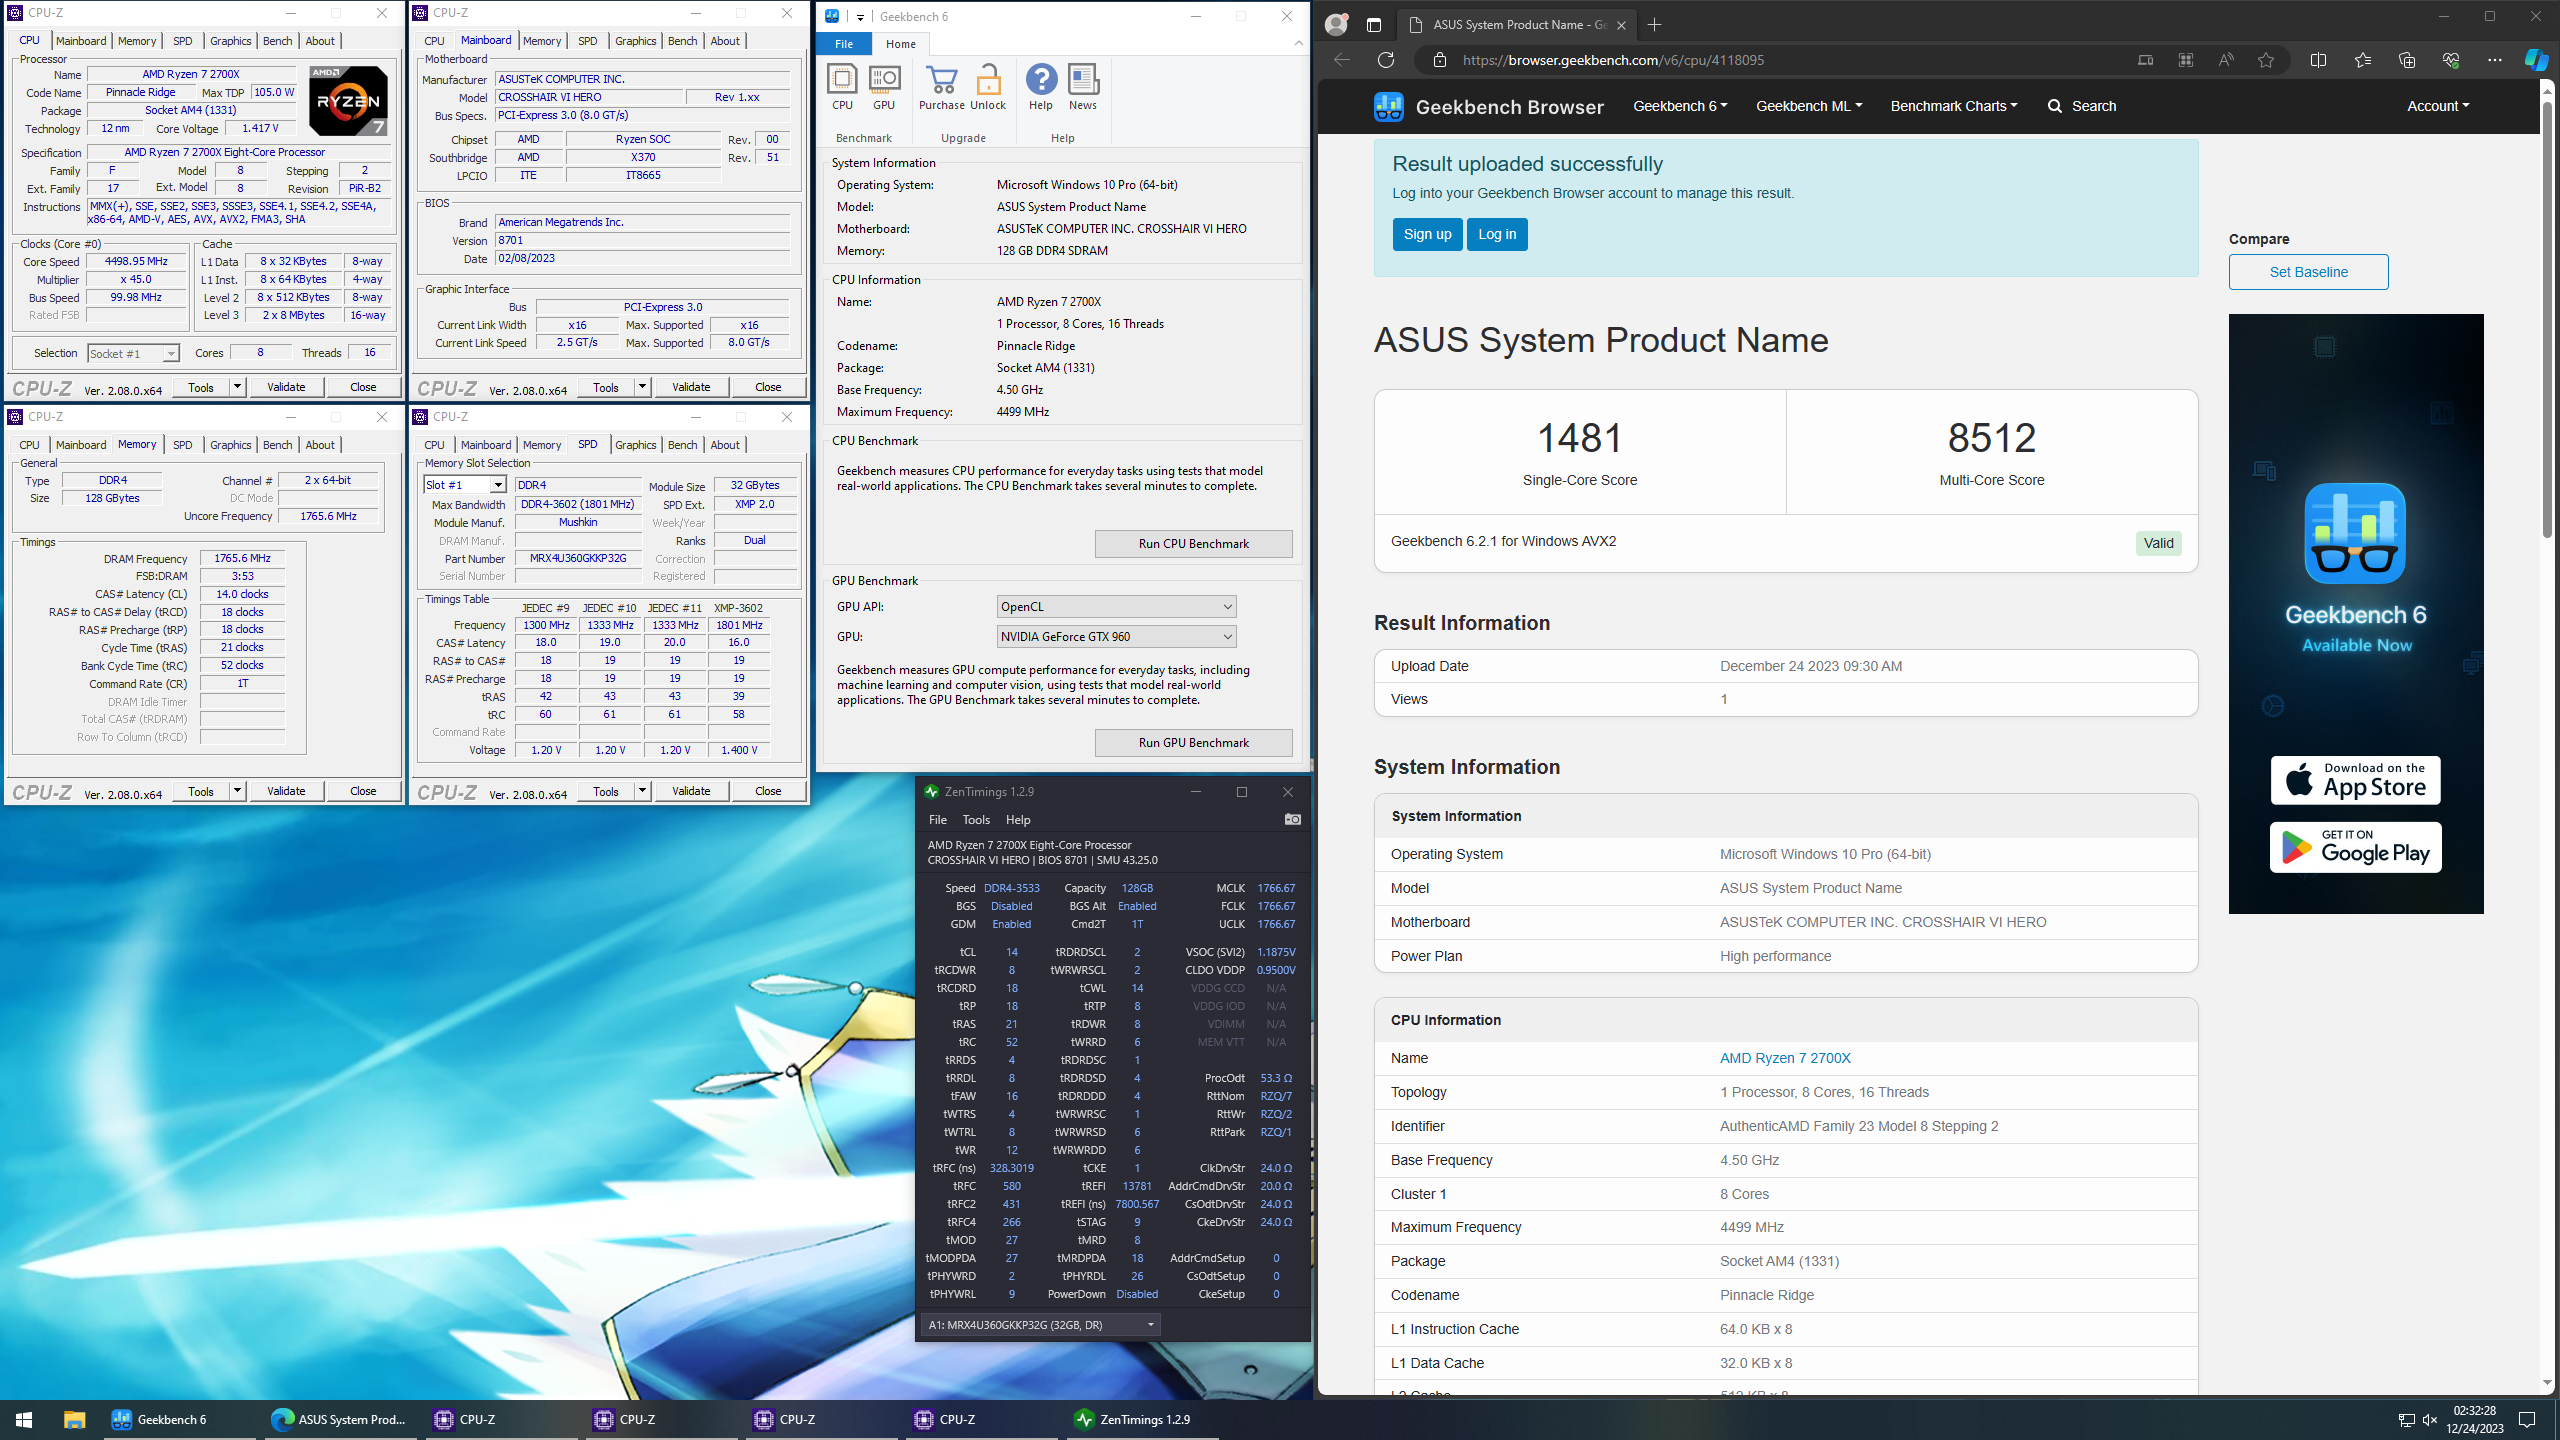
Task: Open the CPU benchmark icon in the Geekbench ribbon
Action: pos(842,87)
